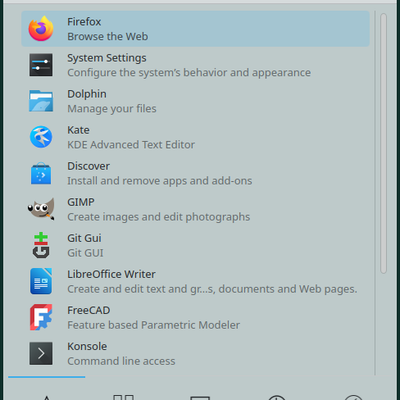Click the 'Browse the Web' description
The width and height of the screenshot is (400, 400).
108,36
